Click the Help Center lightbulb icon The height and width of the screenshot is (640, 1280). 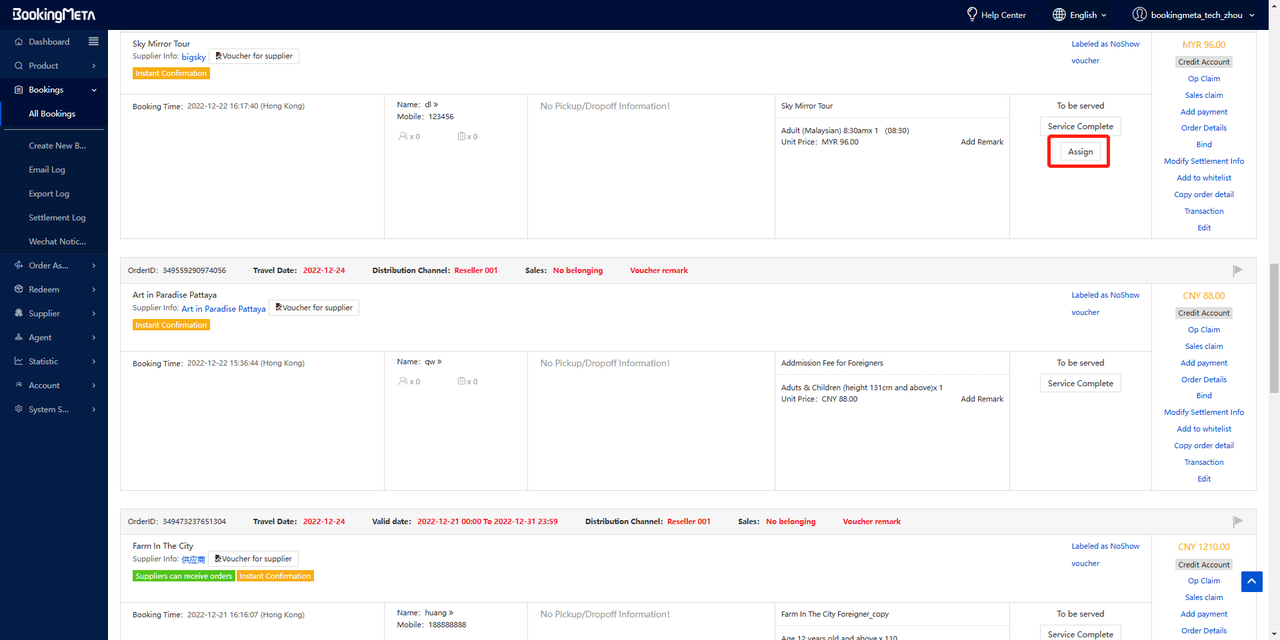(x=971, y=15)
